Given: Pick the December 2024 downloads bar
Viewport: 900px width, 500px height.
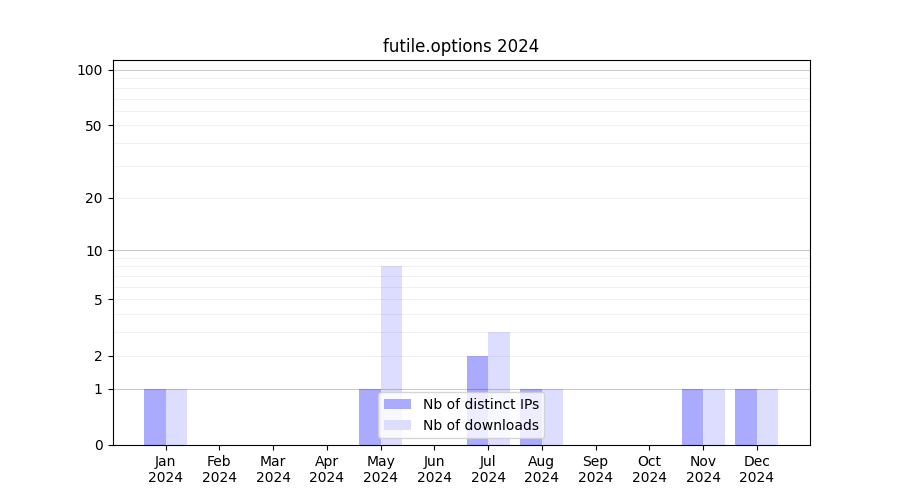Looking at the screenshot, I should pyautogui.click(x=767, y=416).
